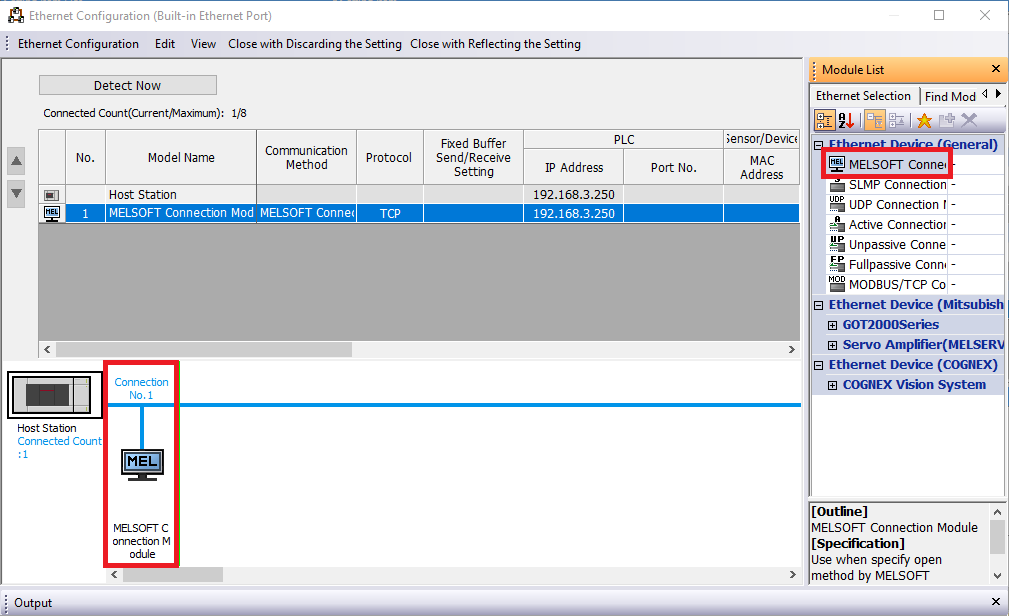Click the MAC Address column header
Viewport: 1009px width, 616px height.
point(762,167)
